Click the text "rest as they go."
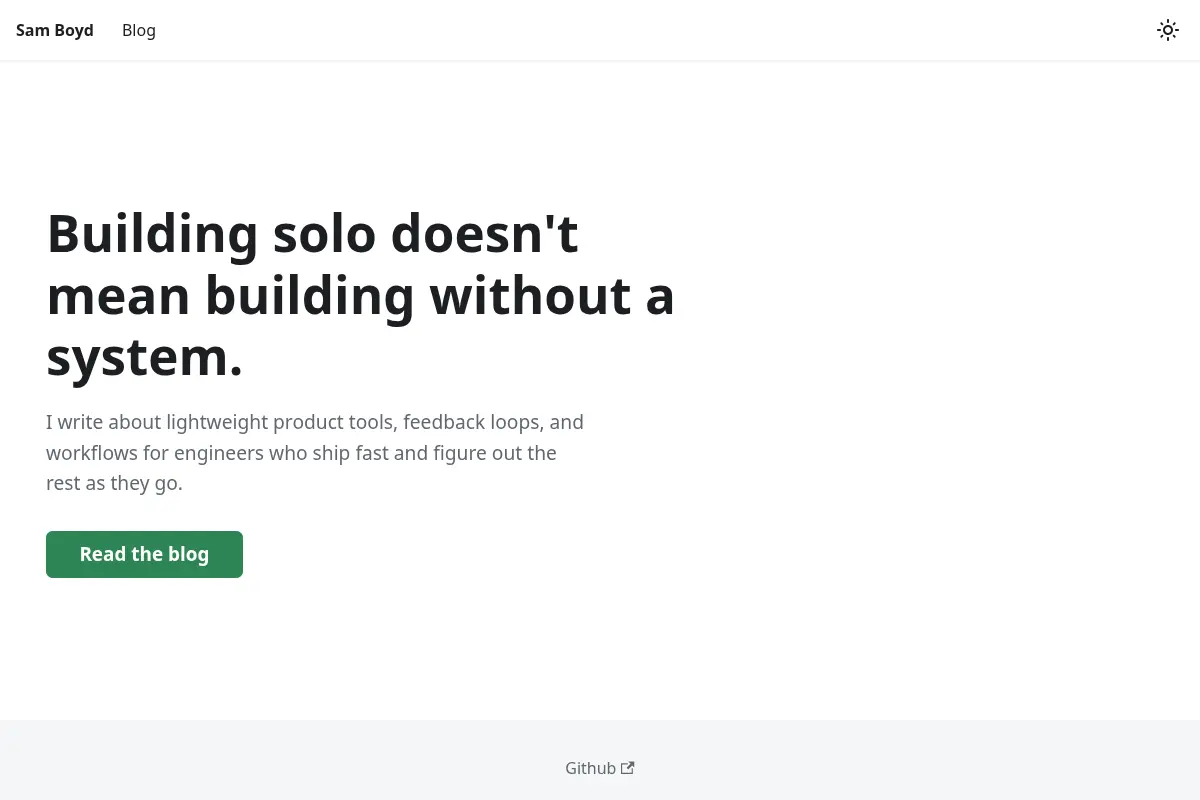Image resolution: width=1200 pixels, height=800 pixels. coord(114,483)
